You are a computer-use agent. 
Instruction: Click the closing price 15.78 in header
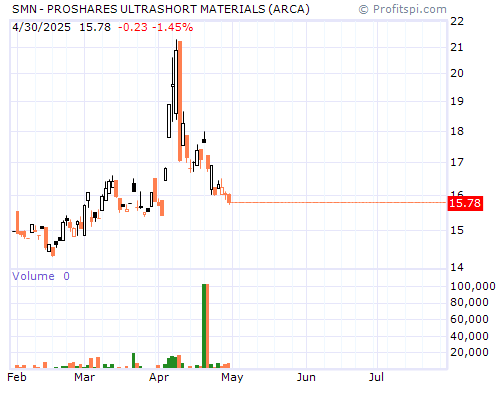(95, 27)
